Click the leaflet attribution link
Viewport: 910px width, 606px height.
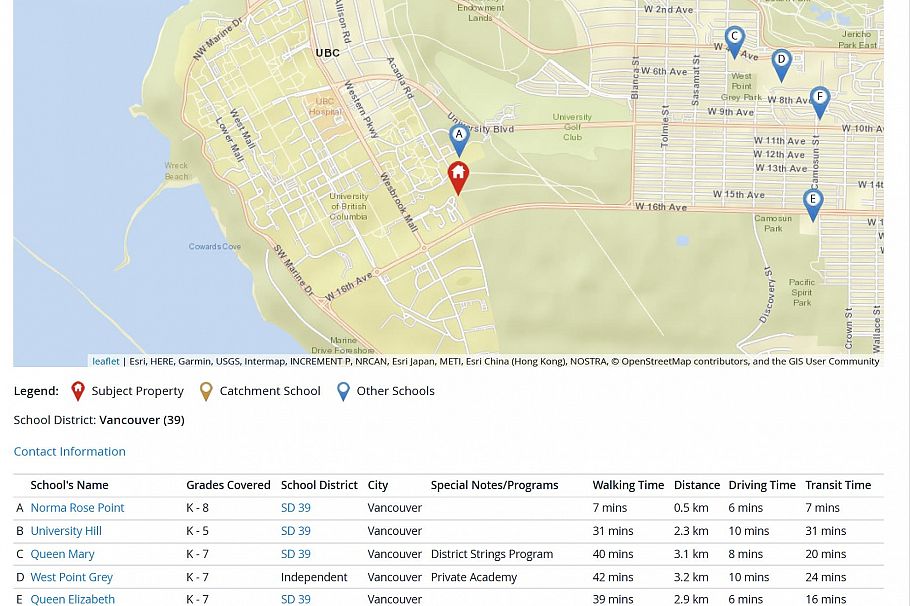(x=105, y=361)
